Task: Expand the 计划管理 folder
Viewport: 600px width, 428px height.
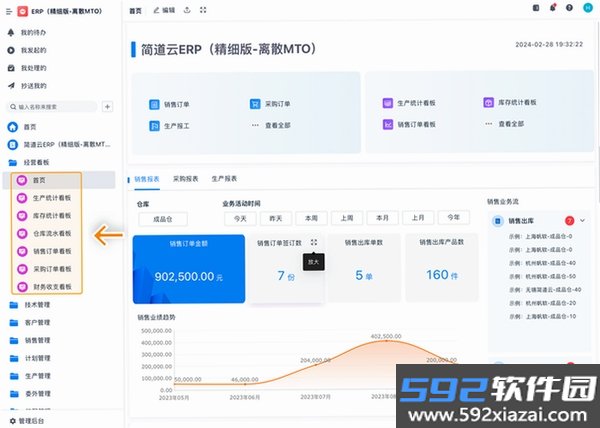Action: (x=30, y=358)
